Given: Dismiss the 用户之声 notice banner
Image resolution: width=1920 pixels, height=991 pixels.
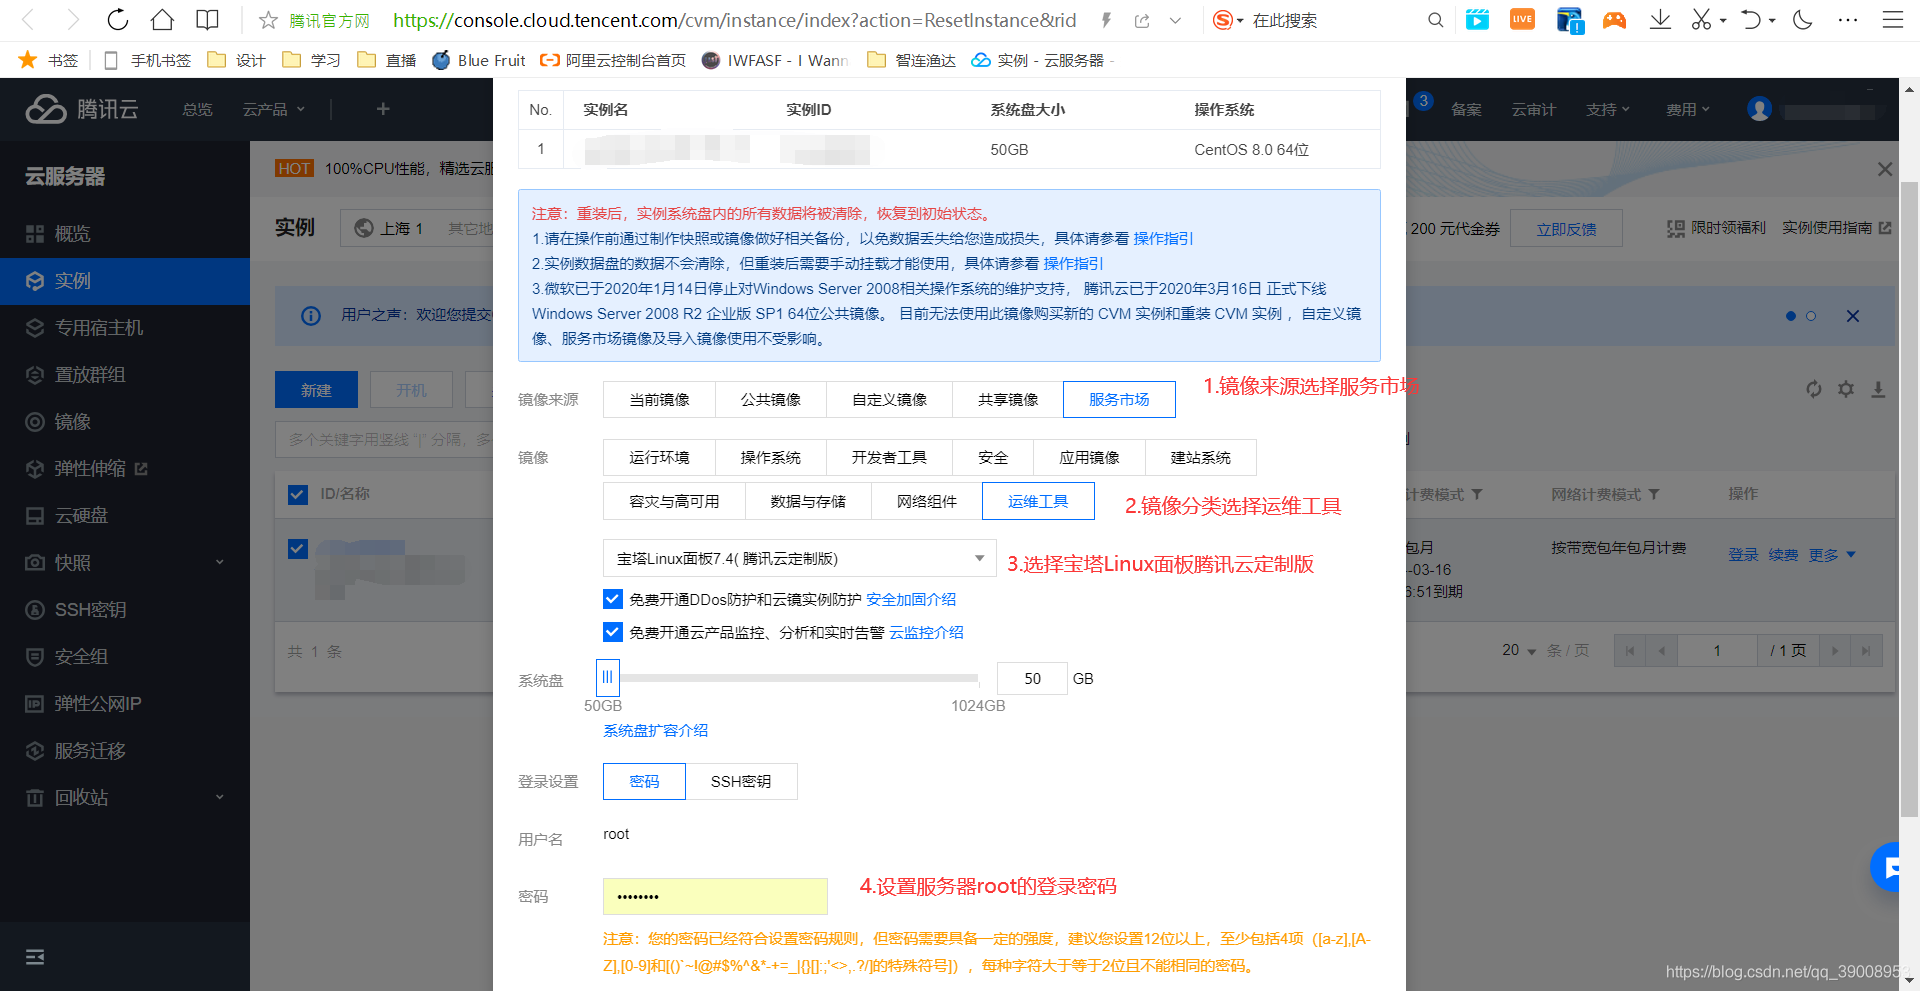Looking at the screenshot, I should coord(1852,316).
